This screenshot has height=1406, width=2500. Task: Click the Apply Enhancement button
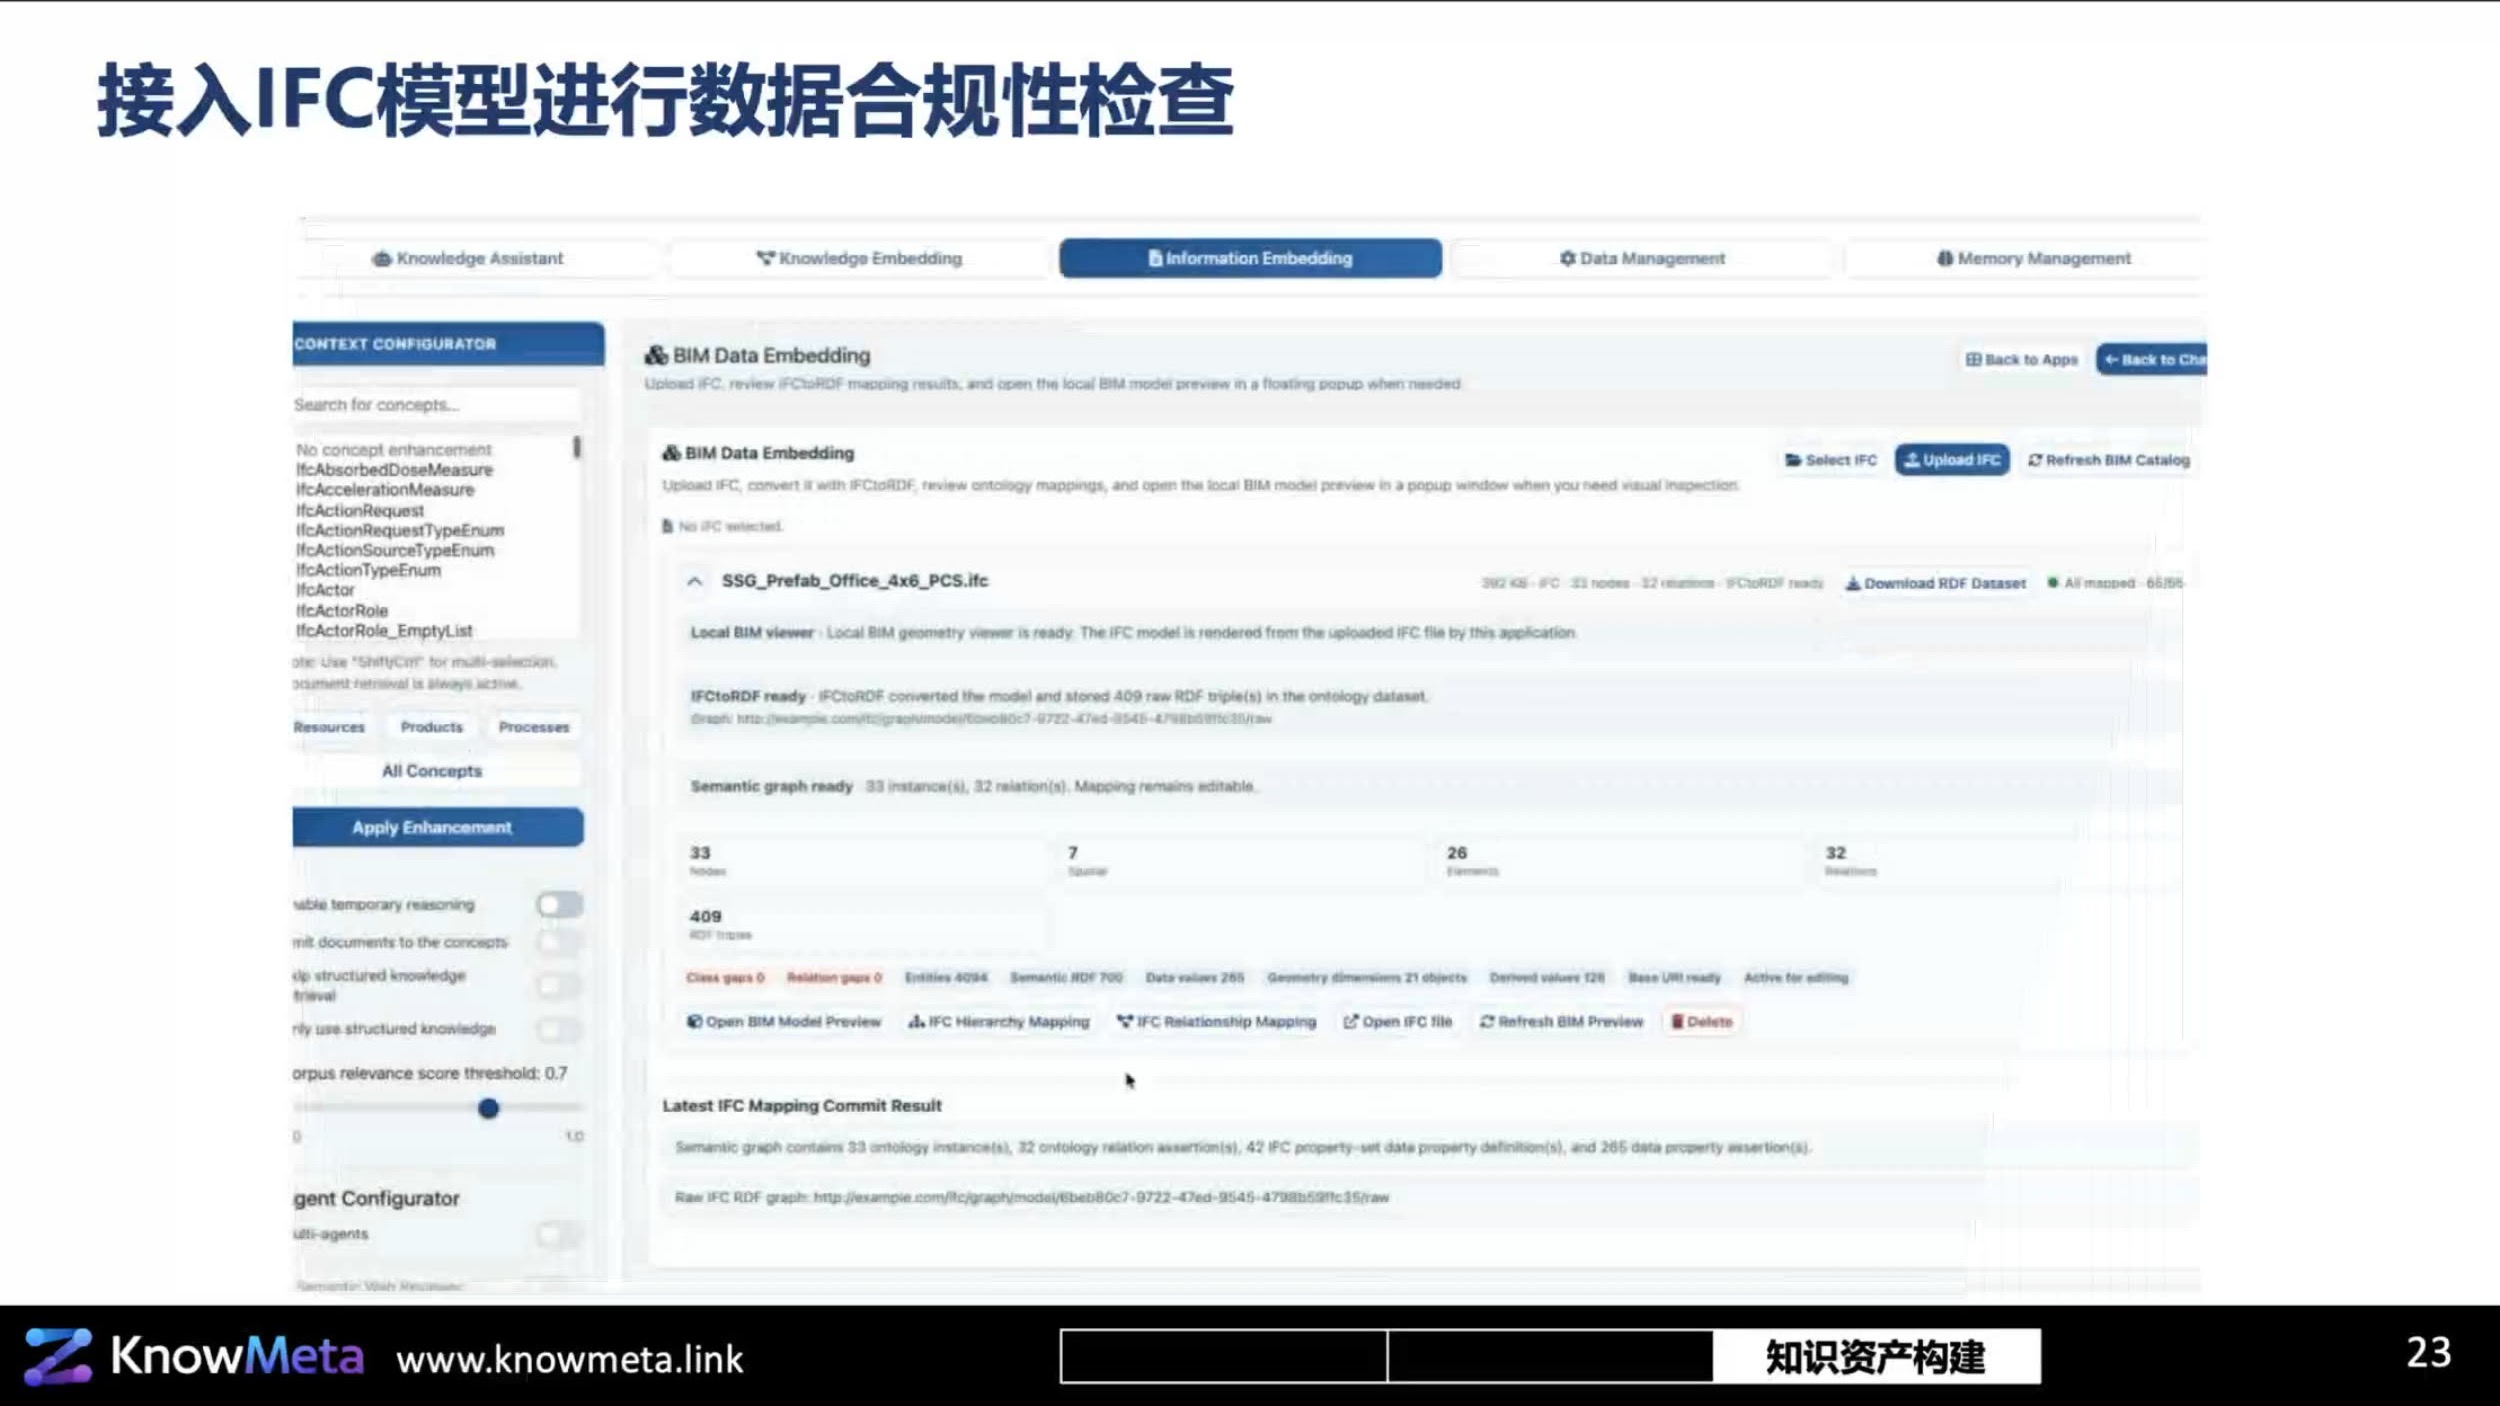(x=437, y=827)
